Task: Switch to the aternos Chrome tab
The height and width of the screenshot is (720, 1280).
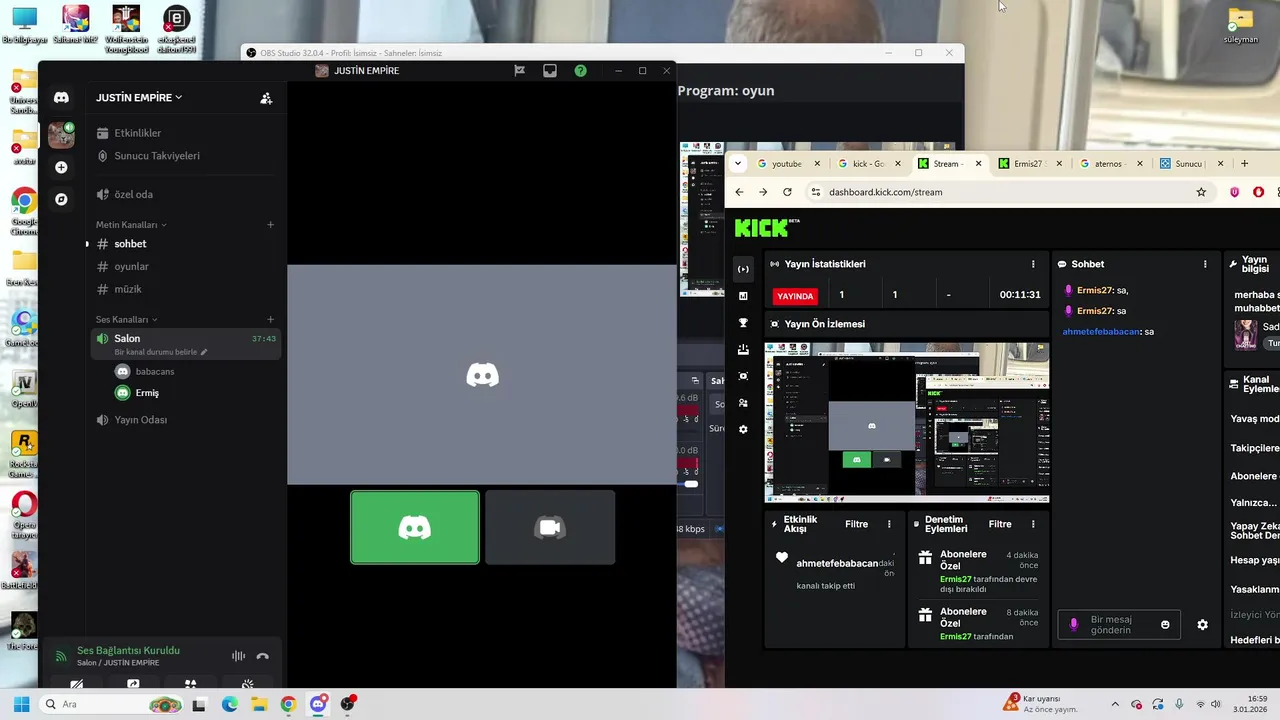Action: point(1111,163)
